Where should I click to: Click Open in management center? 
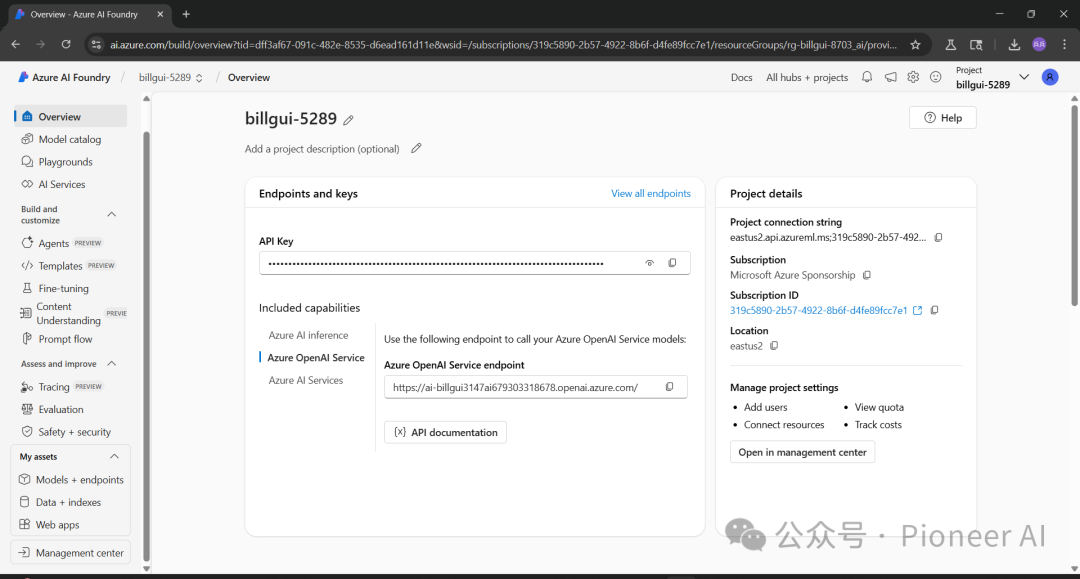[x=802, y=452]
